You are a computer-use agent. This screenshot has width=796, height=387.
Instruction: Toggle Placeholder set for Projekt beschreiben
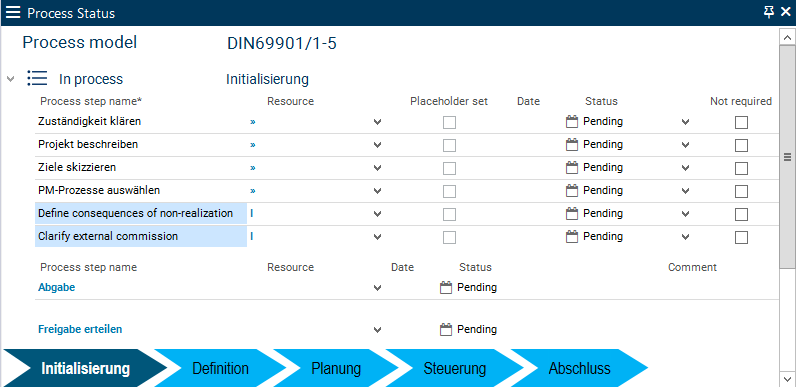[449, 145]
